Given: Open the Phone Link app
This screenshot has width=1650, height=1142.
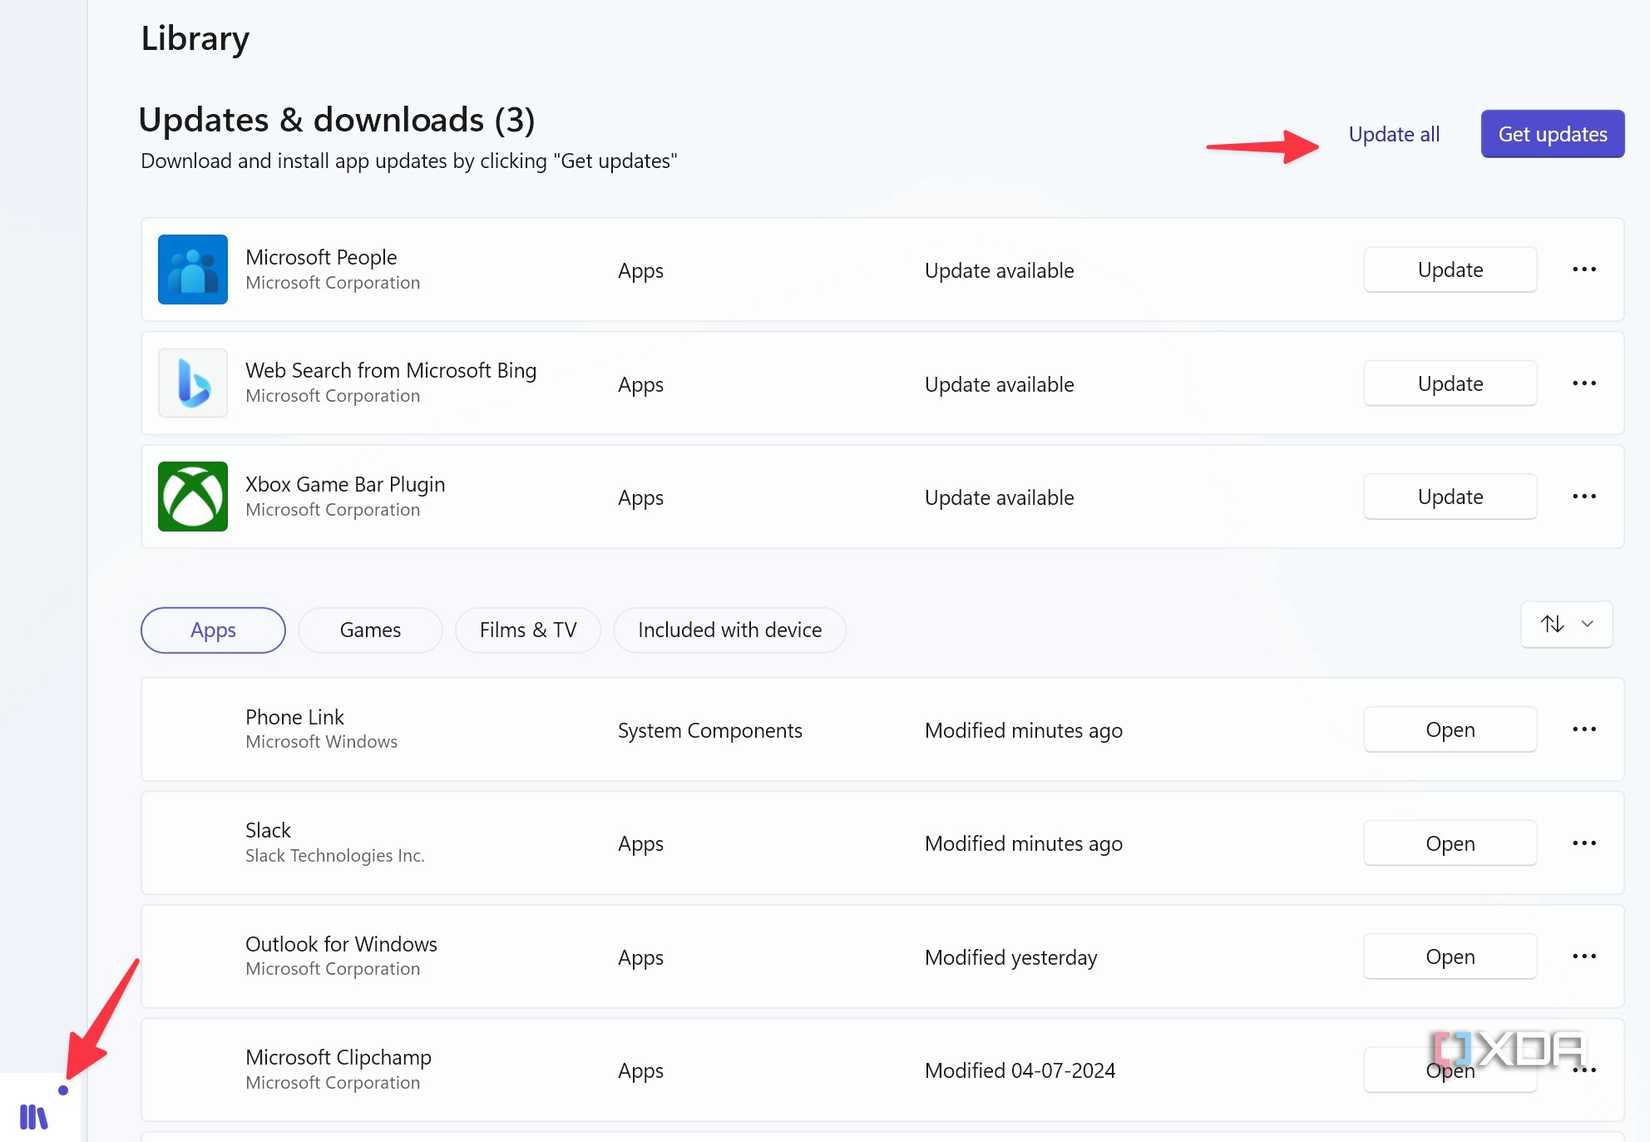Looking at the screenshot, I should point(1450,730).
